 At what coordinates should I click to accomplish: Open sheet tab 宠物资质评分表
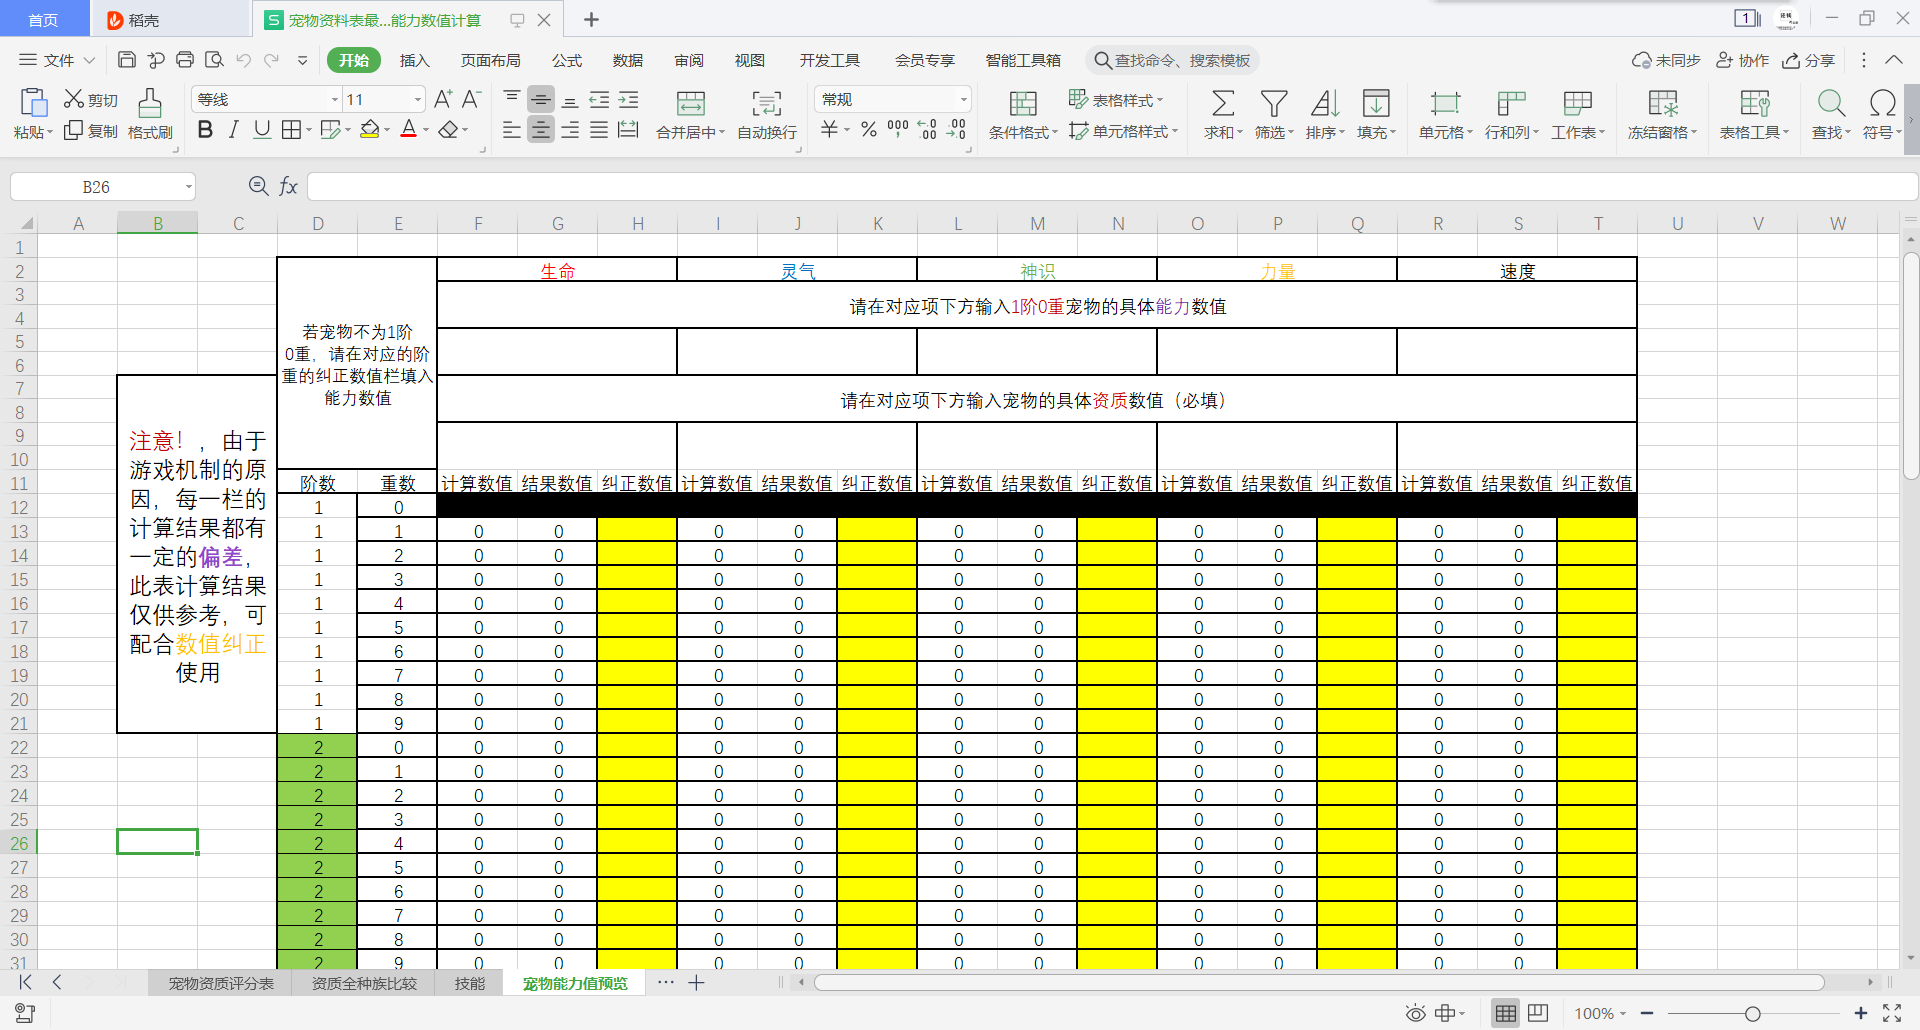point(221,983)
